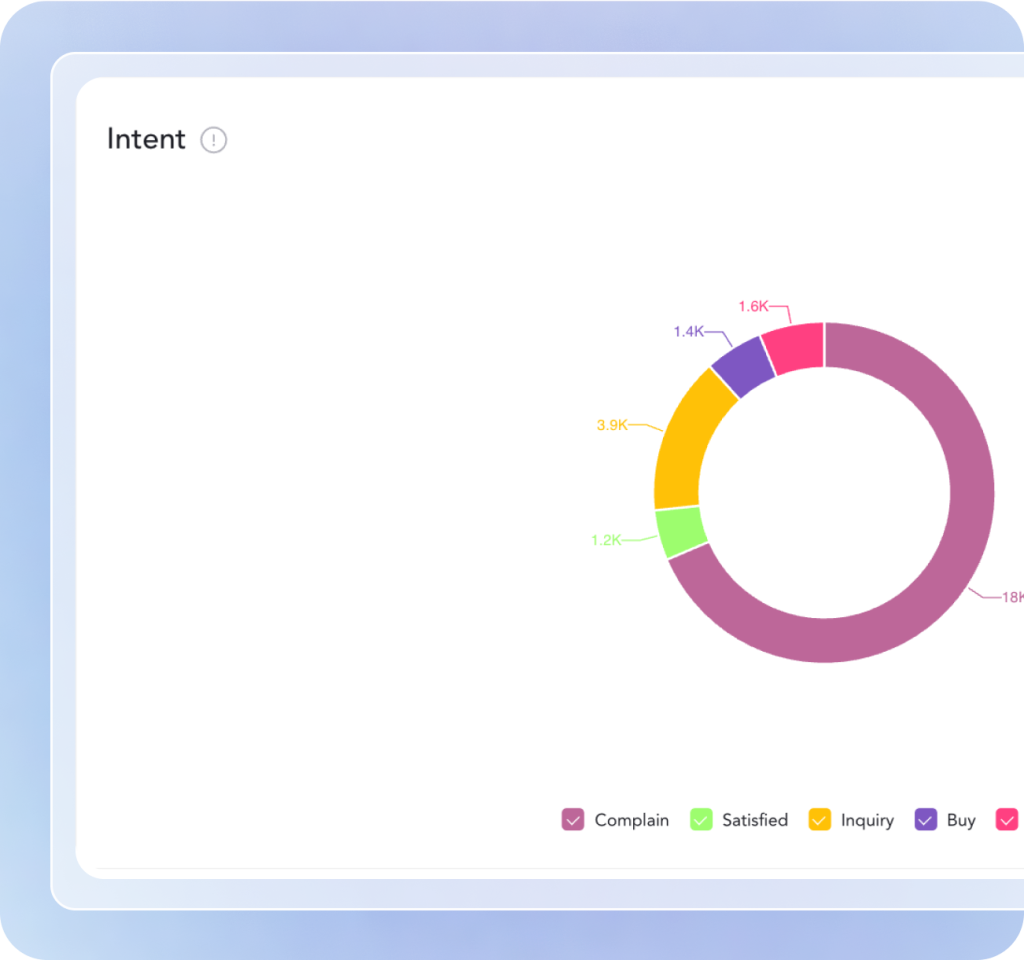The height and width of the screenshot is (960, 1024).
Task: Toggle the green Satisfied checkbox
Action: click(701, 820)
